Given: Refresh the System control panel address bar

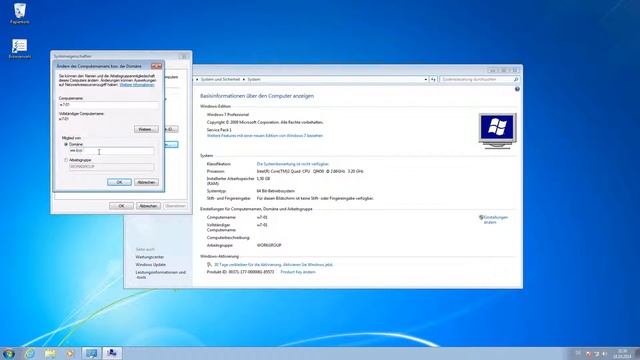Looking at the screenshot, I should coord(433,79).
